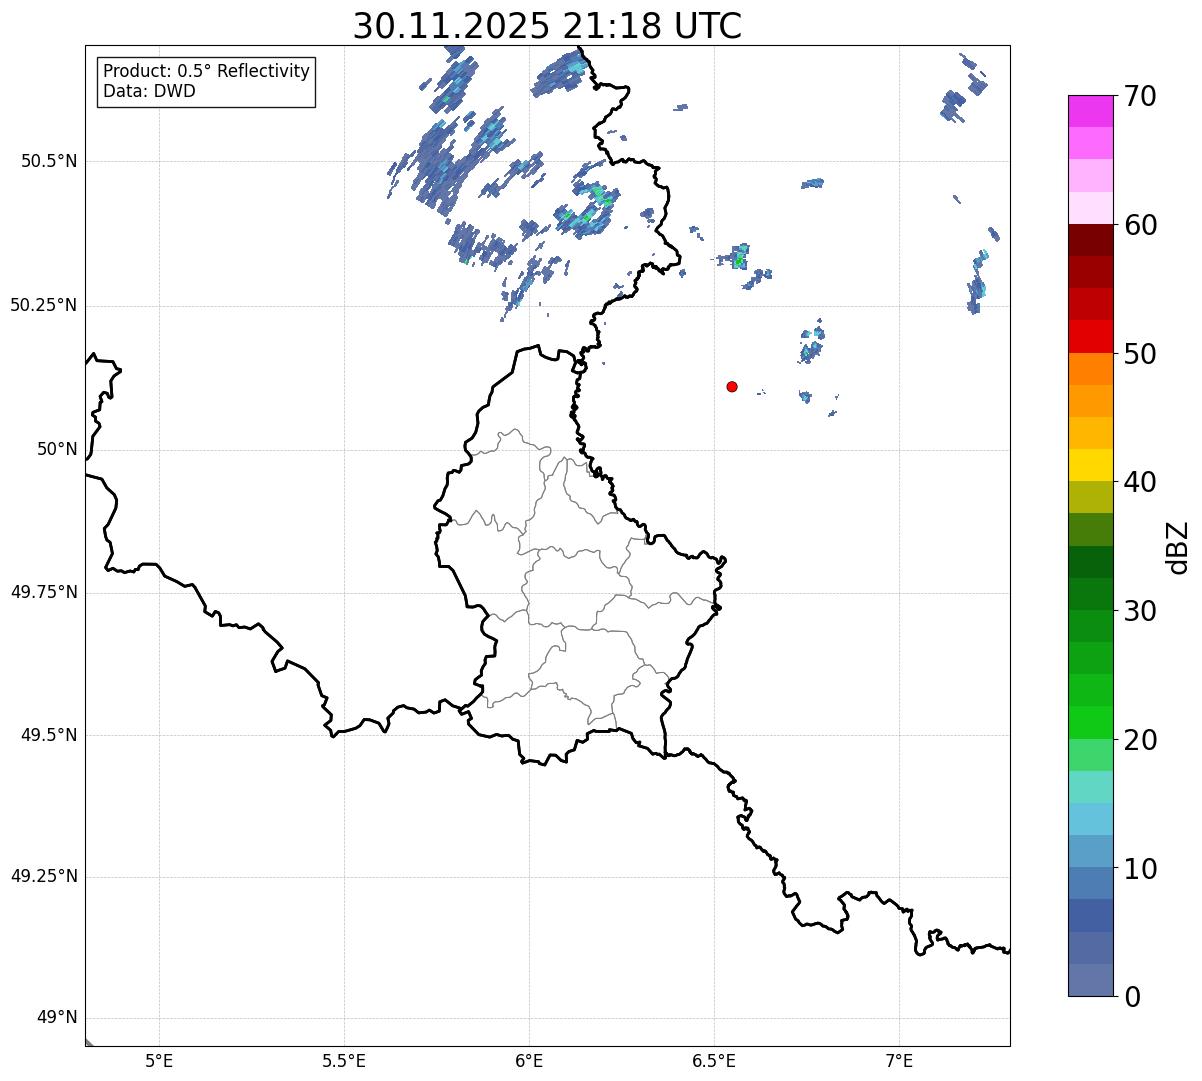The height and width of the screenshot is (1081, 1202).
Task: Click the 50.25°N latitude label
Action: pos(44,305)
